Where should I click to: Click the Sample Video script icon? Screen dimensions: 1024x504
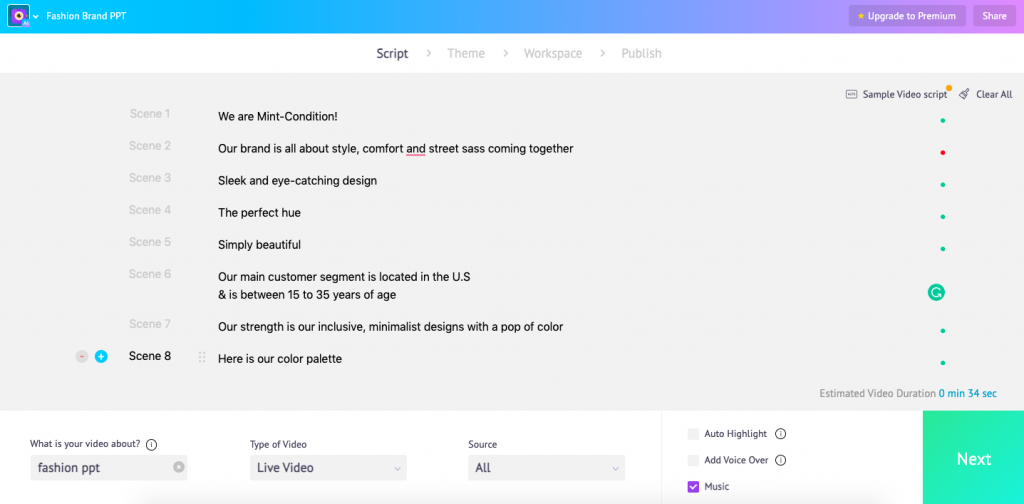[x=852, y=94]
